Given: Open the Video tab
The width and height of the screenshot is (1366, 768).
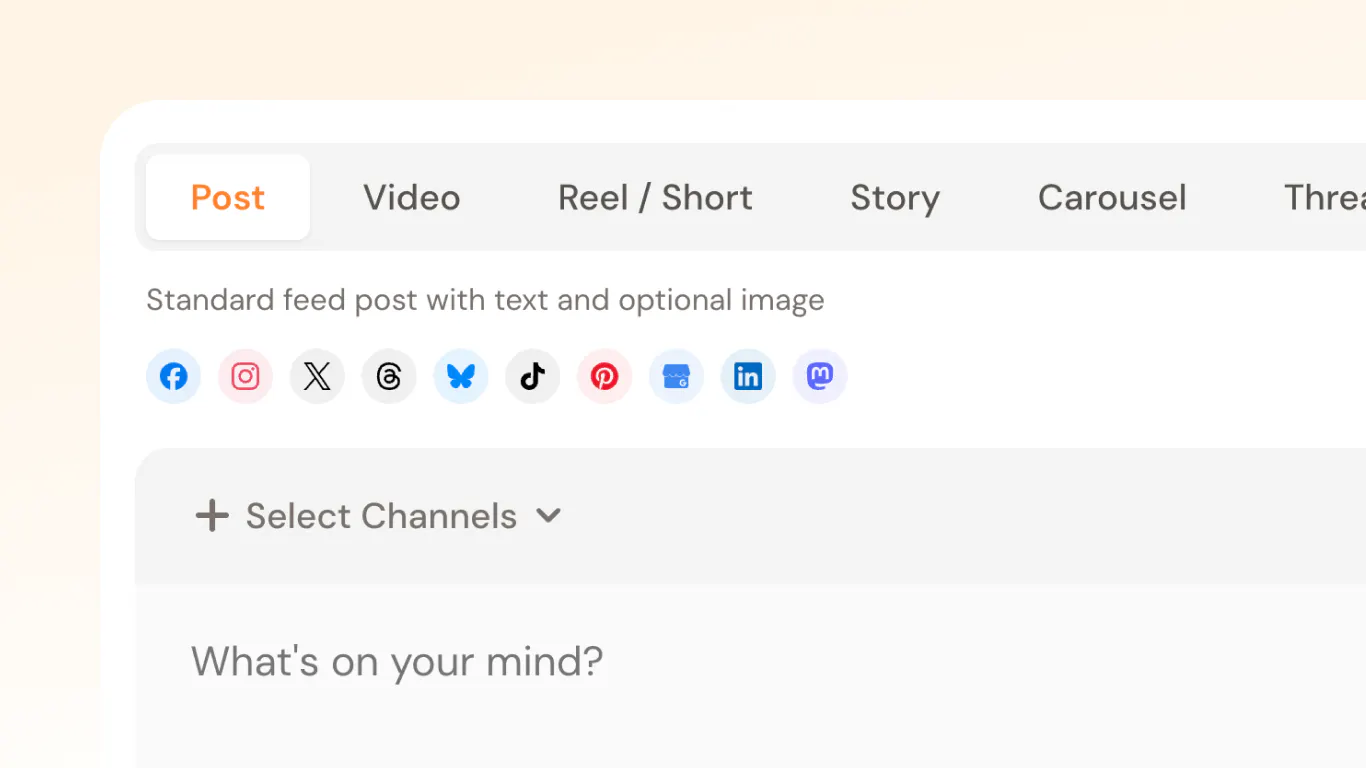Looking at the screenshot, I should tap(412, 197).
